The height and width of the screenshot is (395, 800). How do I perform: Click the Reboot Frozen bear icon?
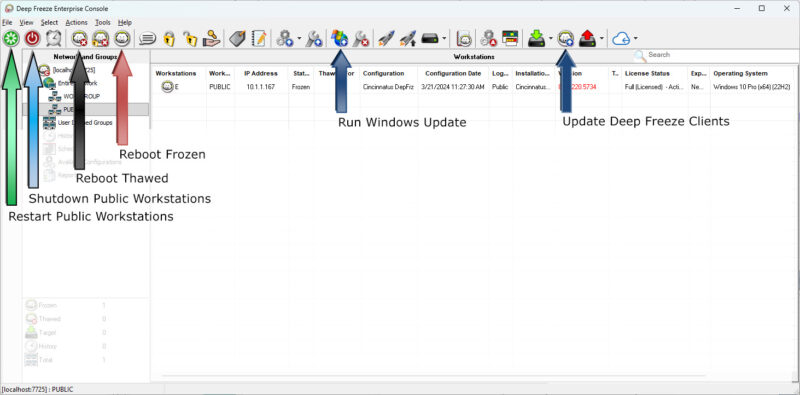[x=122, y=38]
